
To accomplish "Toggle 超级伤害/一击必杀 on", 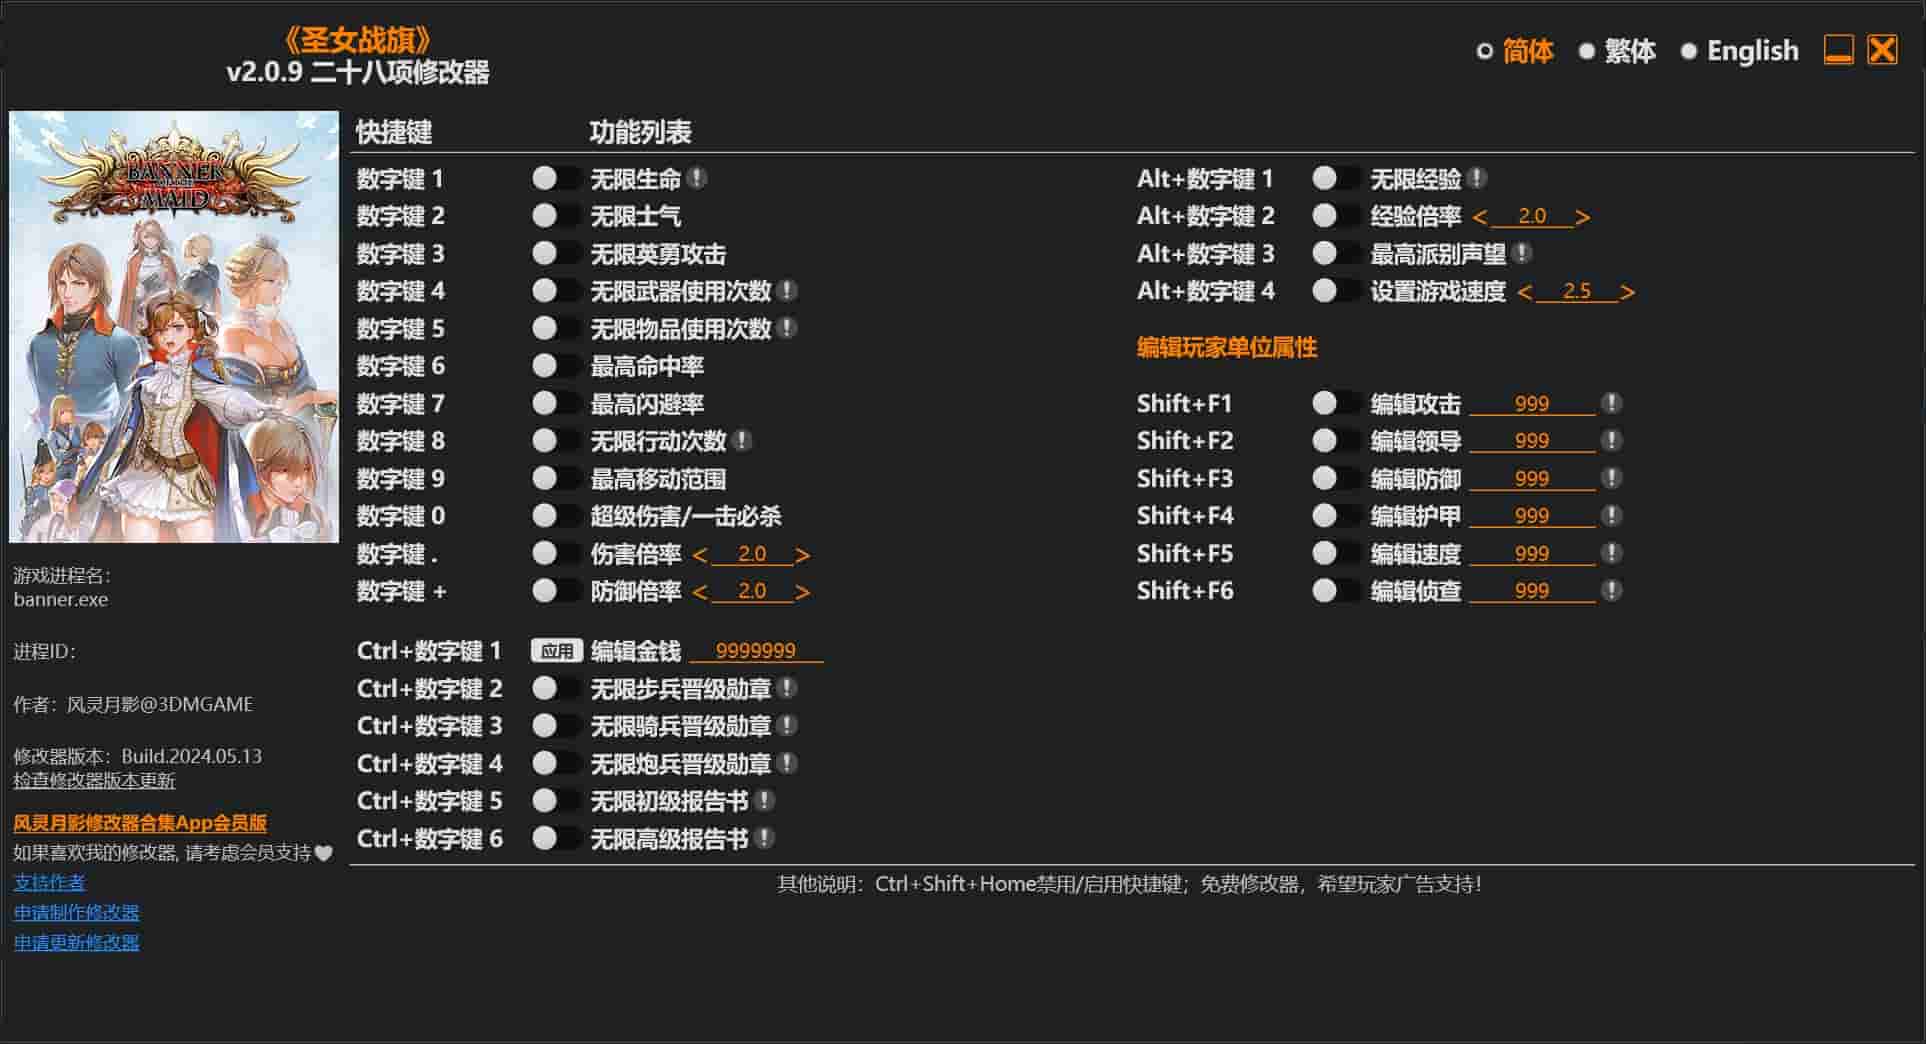I will (x=556, y=516).
